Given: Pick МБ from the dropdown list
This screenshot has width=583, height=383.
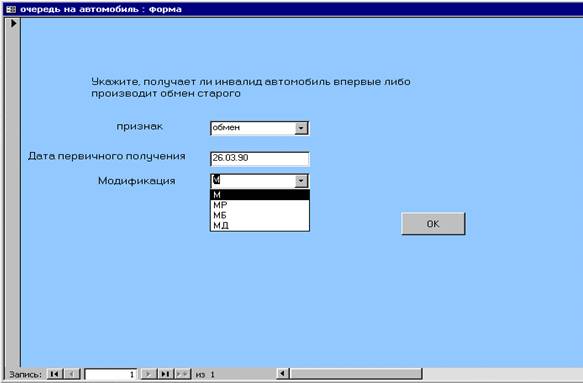Looking at the screenshot, I should pyautogui.click(x=260, y=215).
